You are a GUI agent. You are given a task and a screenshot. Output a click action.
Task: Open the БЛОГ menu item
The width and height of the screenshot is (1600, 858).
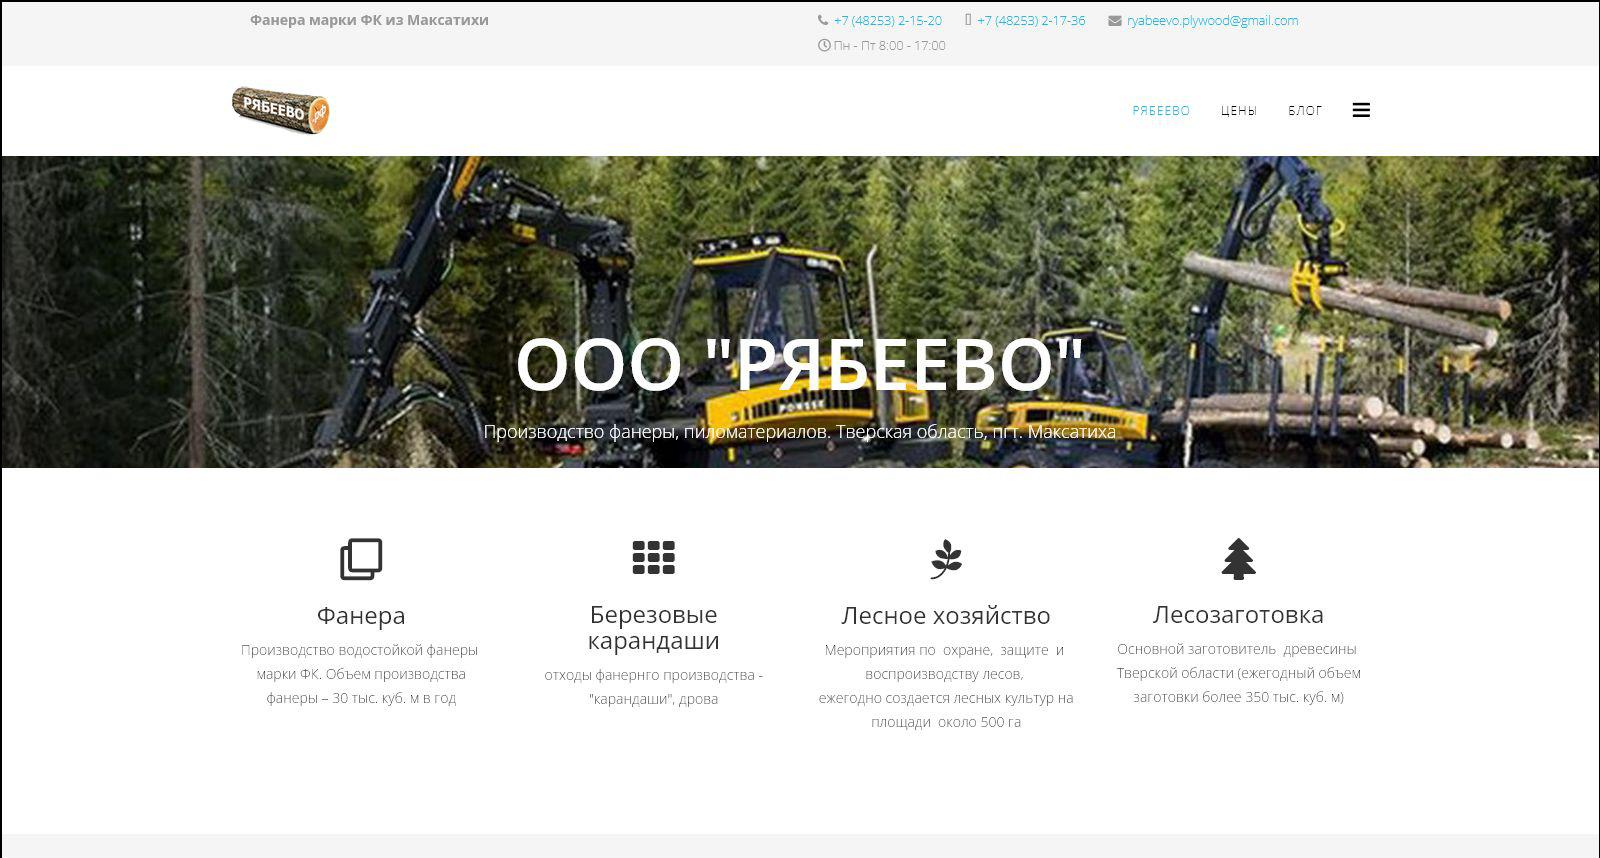[1305, 111]
